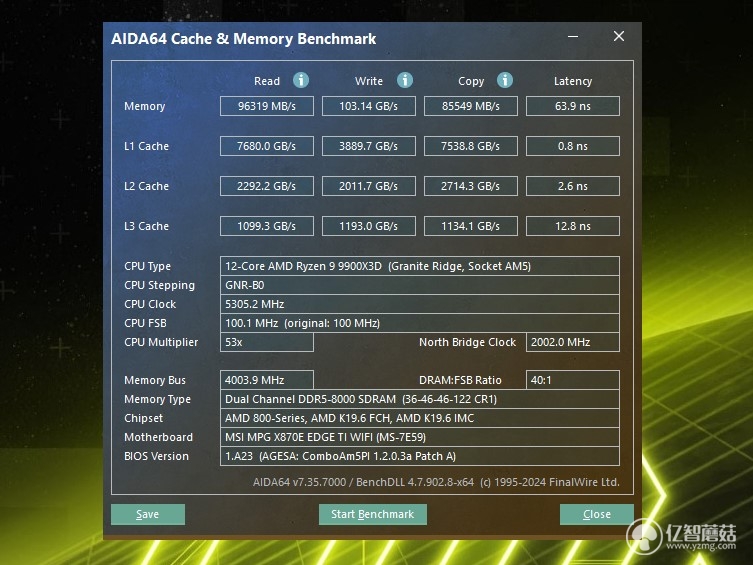Viewport: 753px width, 565px height.
Task: Click the L3 Cache row label
Action: click(146, 226)
